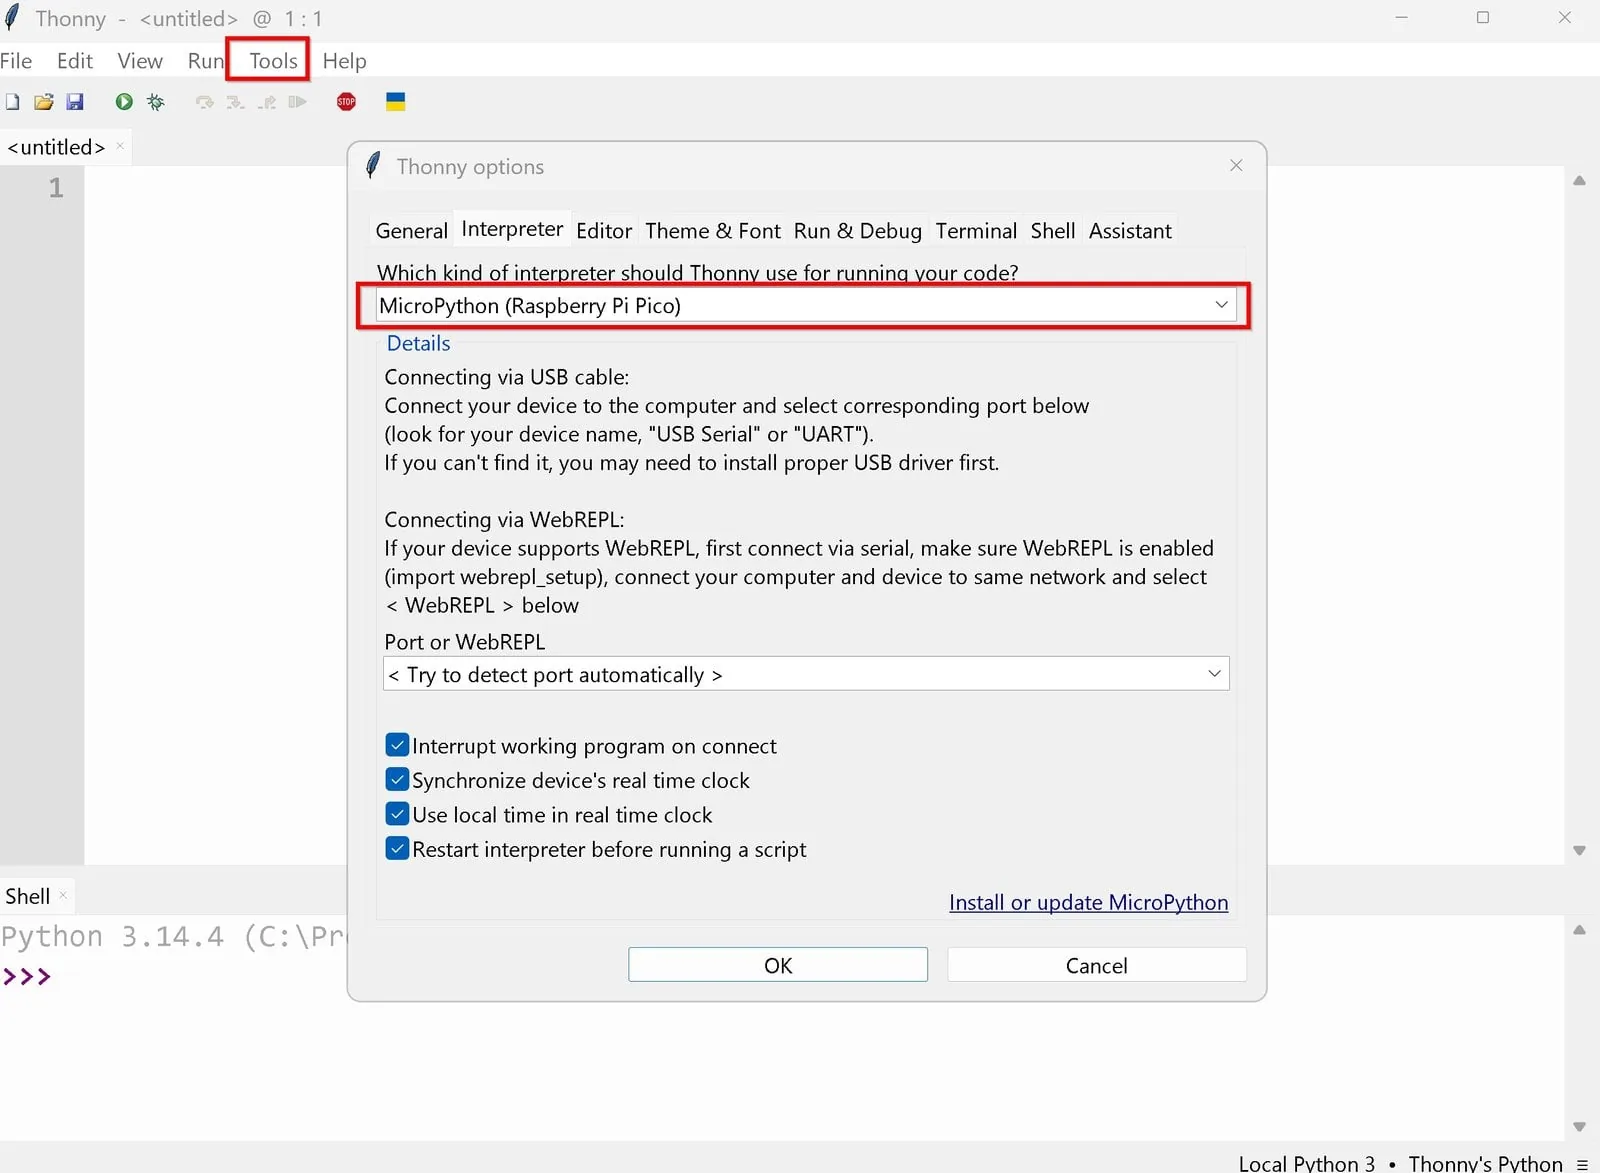Disable Restart interpreter before running a script
Screen dimensions: 1600x1173
(397, 849)
